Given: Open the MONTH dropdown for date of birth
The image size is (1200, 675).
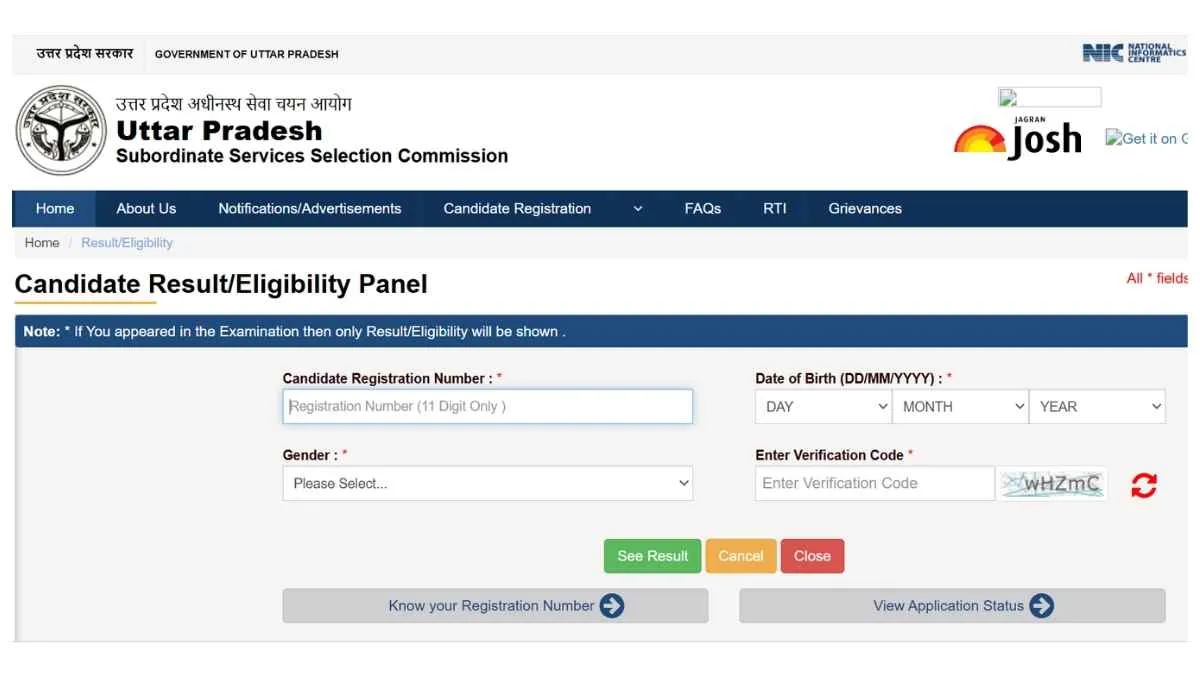Looking at the screenshot, I should [x=961, y=407].
